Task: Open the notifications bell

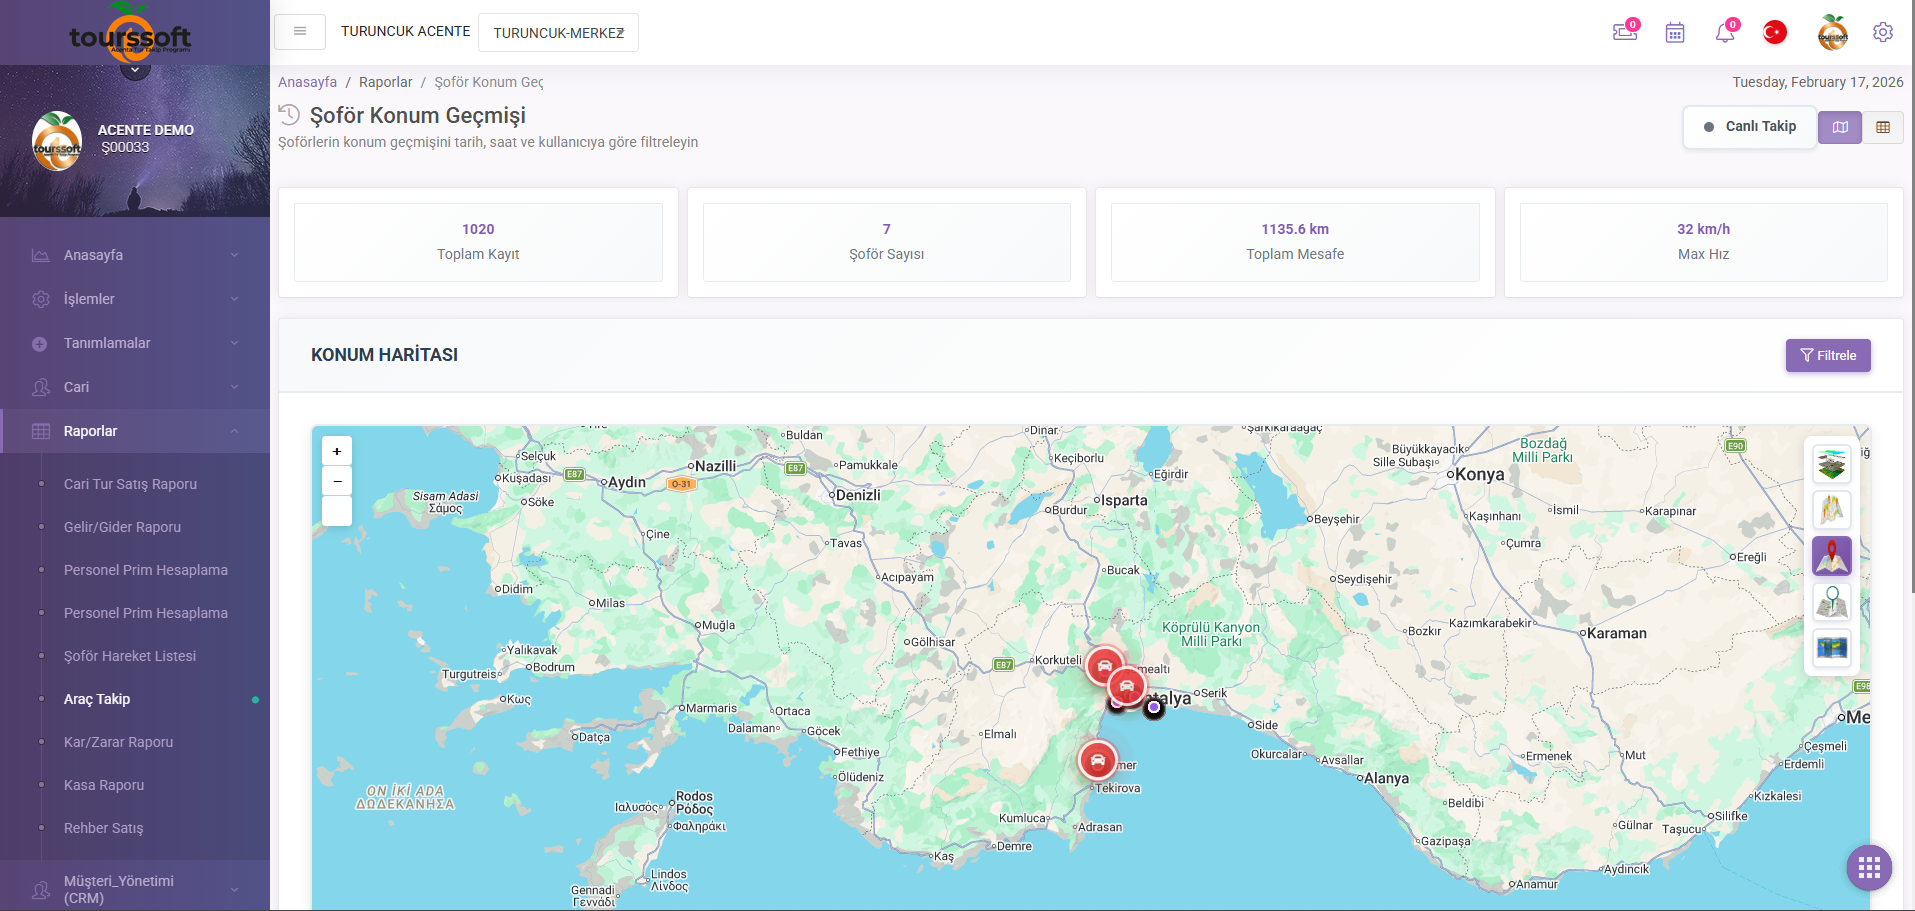Action: (x=1725, y=33)
